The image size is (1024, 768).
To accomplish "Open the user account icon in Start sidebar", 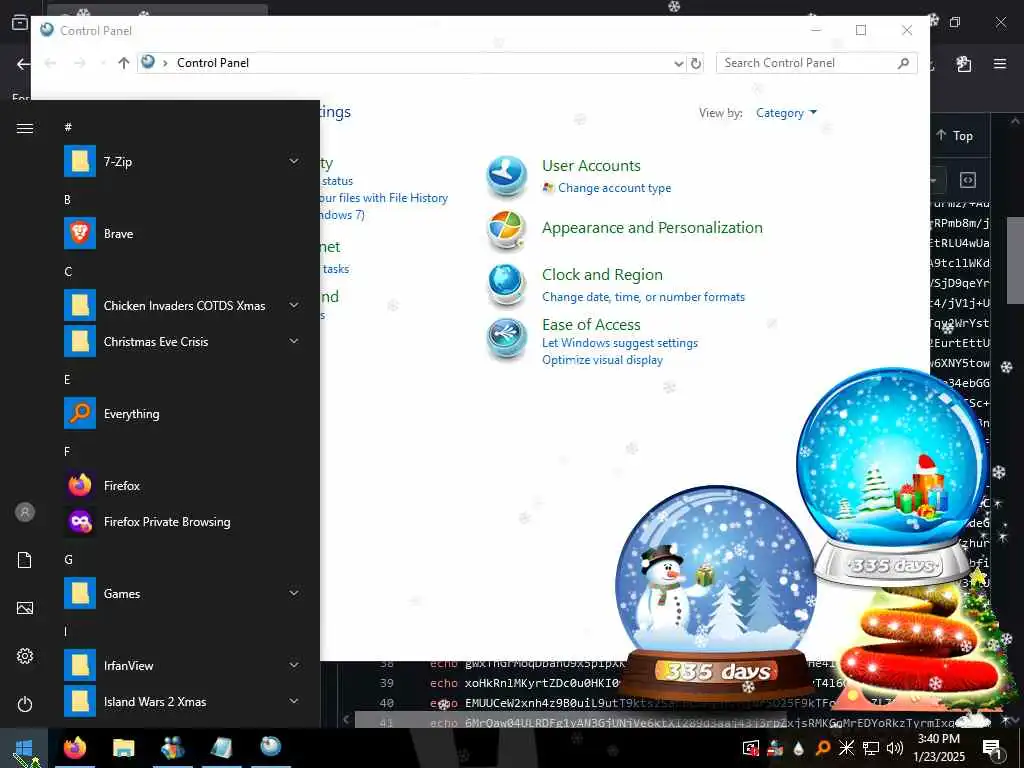I will (x=25, y=512).
